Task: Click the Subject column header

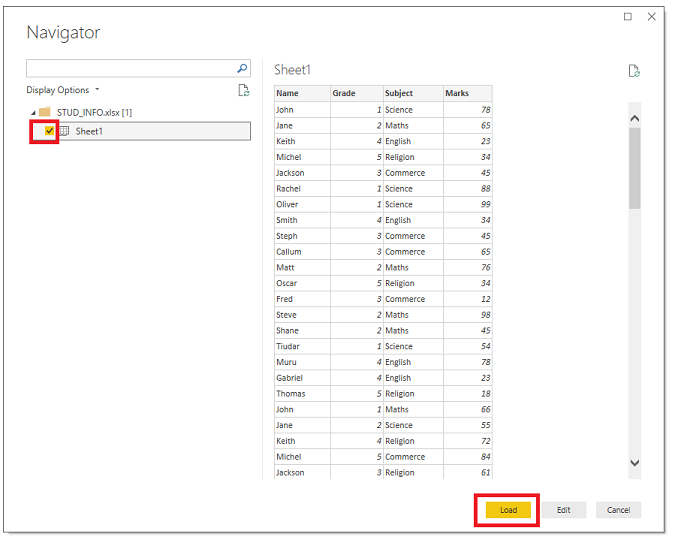Action: pyautogui.click(x=413, y=93)
